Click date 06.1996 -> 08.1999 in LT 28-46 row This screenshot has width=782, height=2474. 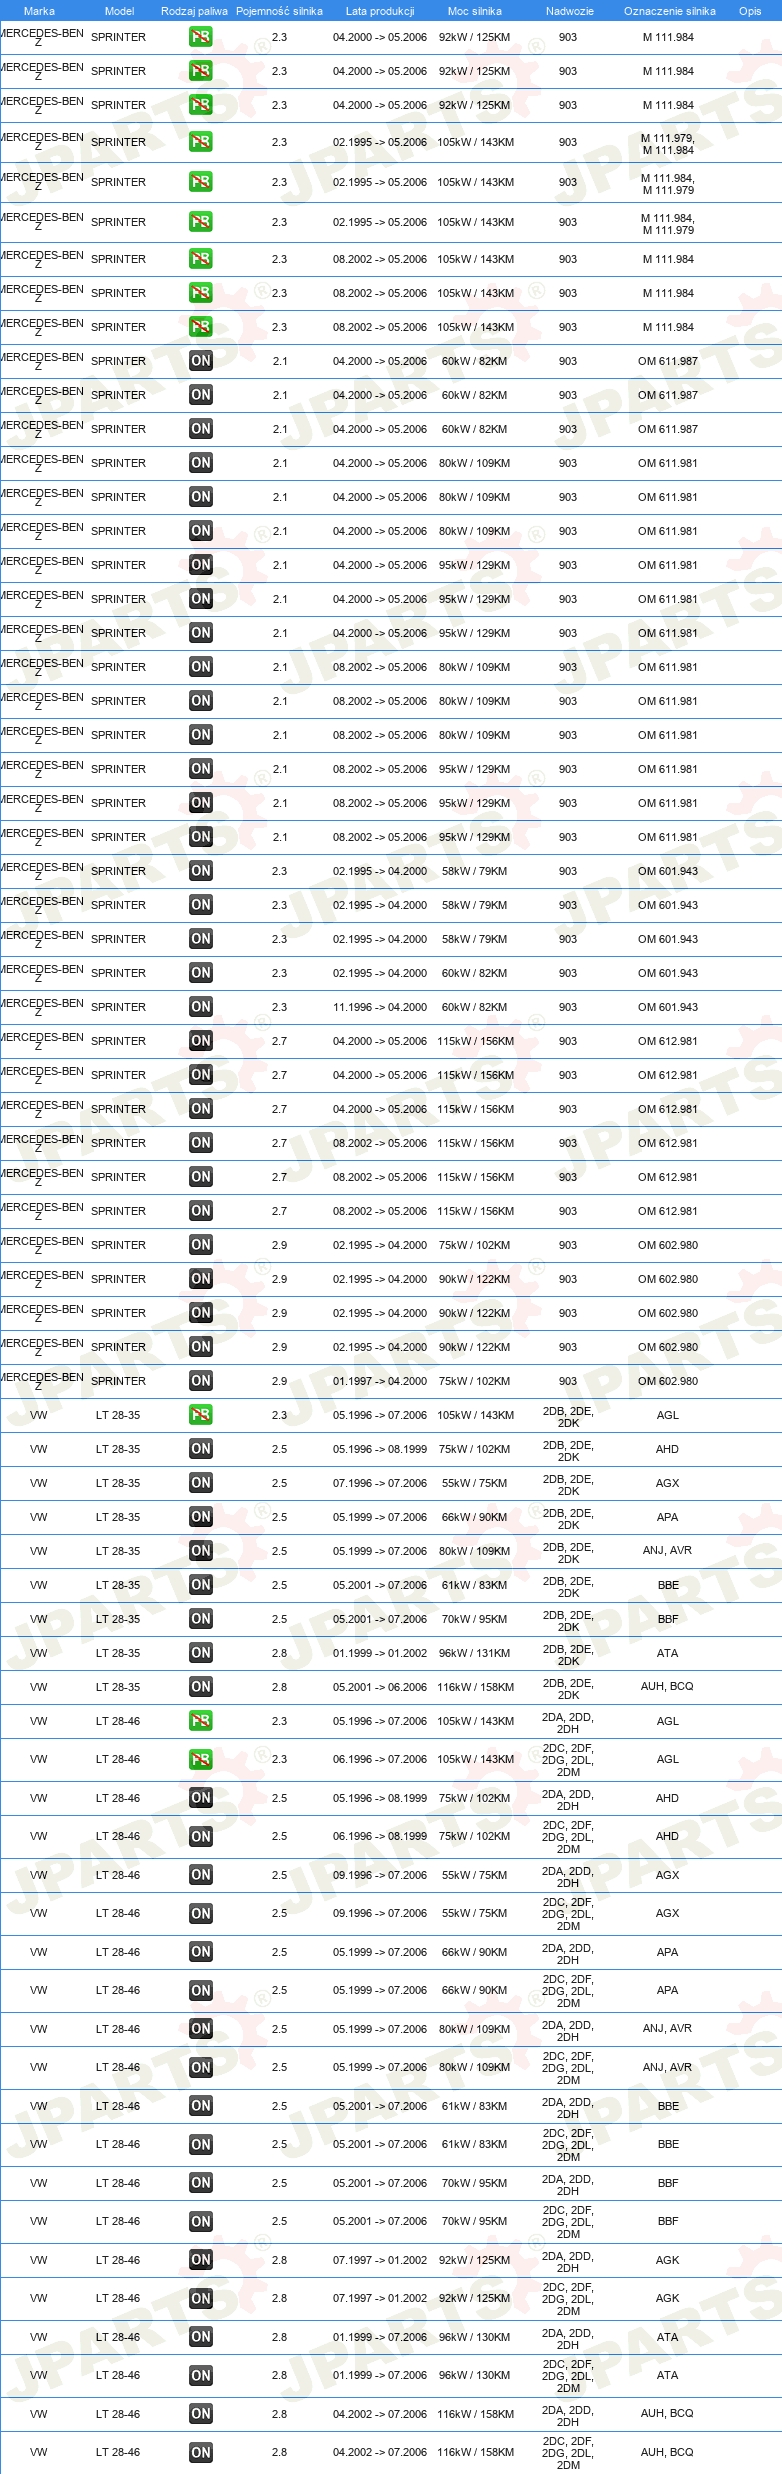click(380, 1837)
